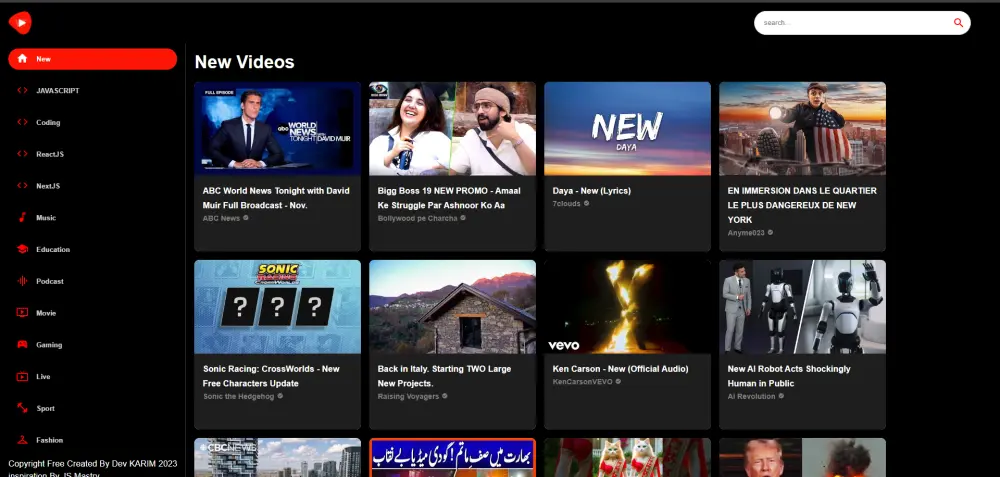Click verified badge next to Anyme023
Screen dimensions: 1000x477
(x=770, y=233)
